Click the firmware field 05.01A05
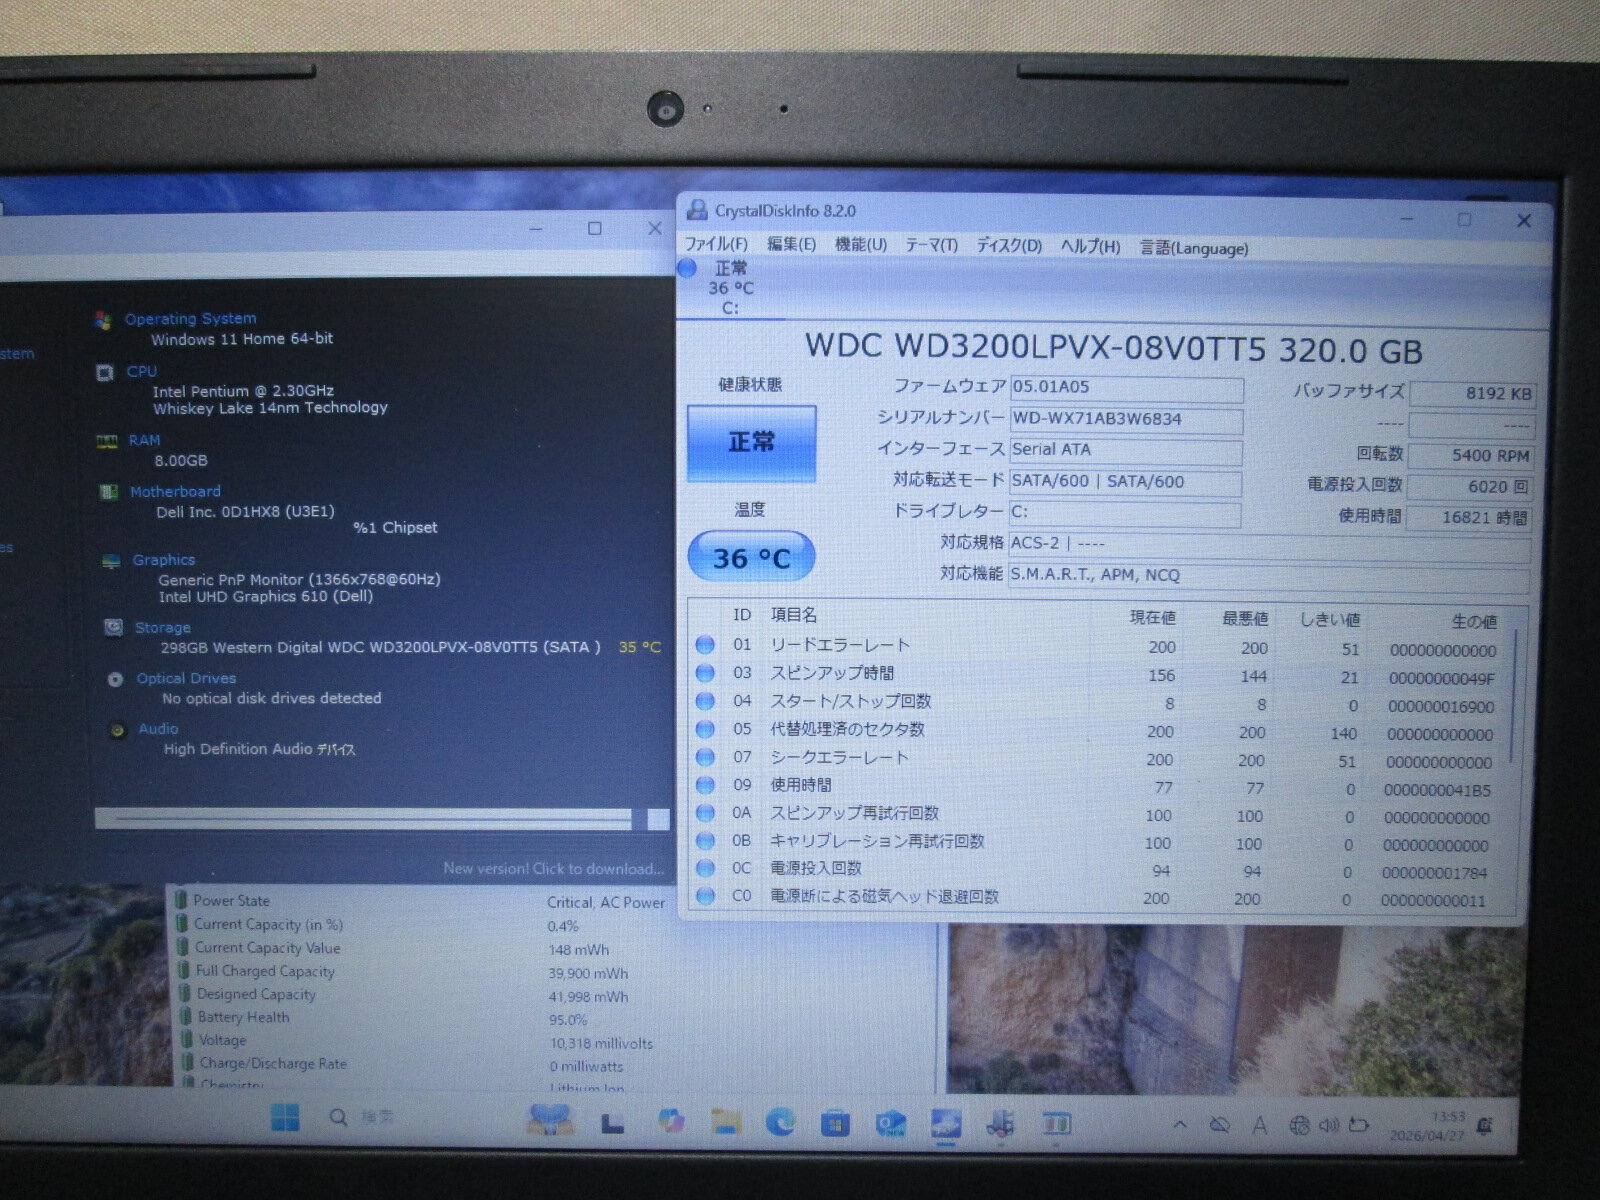The height and width of the screenshot is (1200, 1600). 1126,388
